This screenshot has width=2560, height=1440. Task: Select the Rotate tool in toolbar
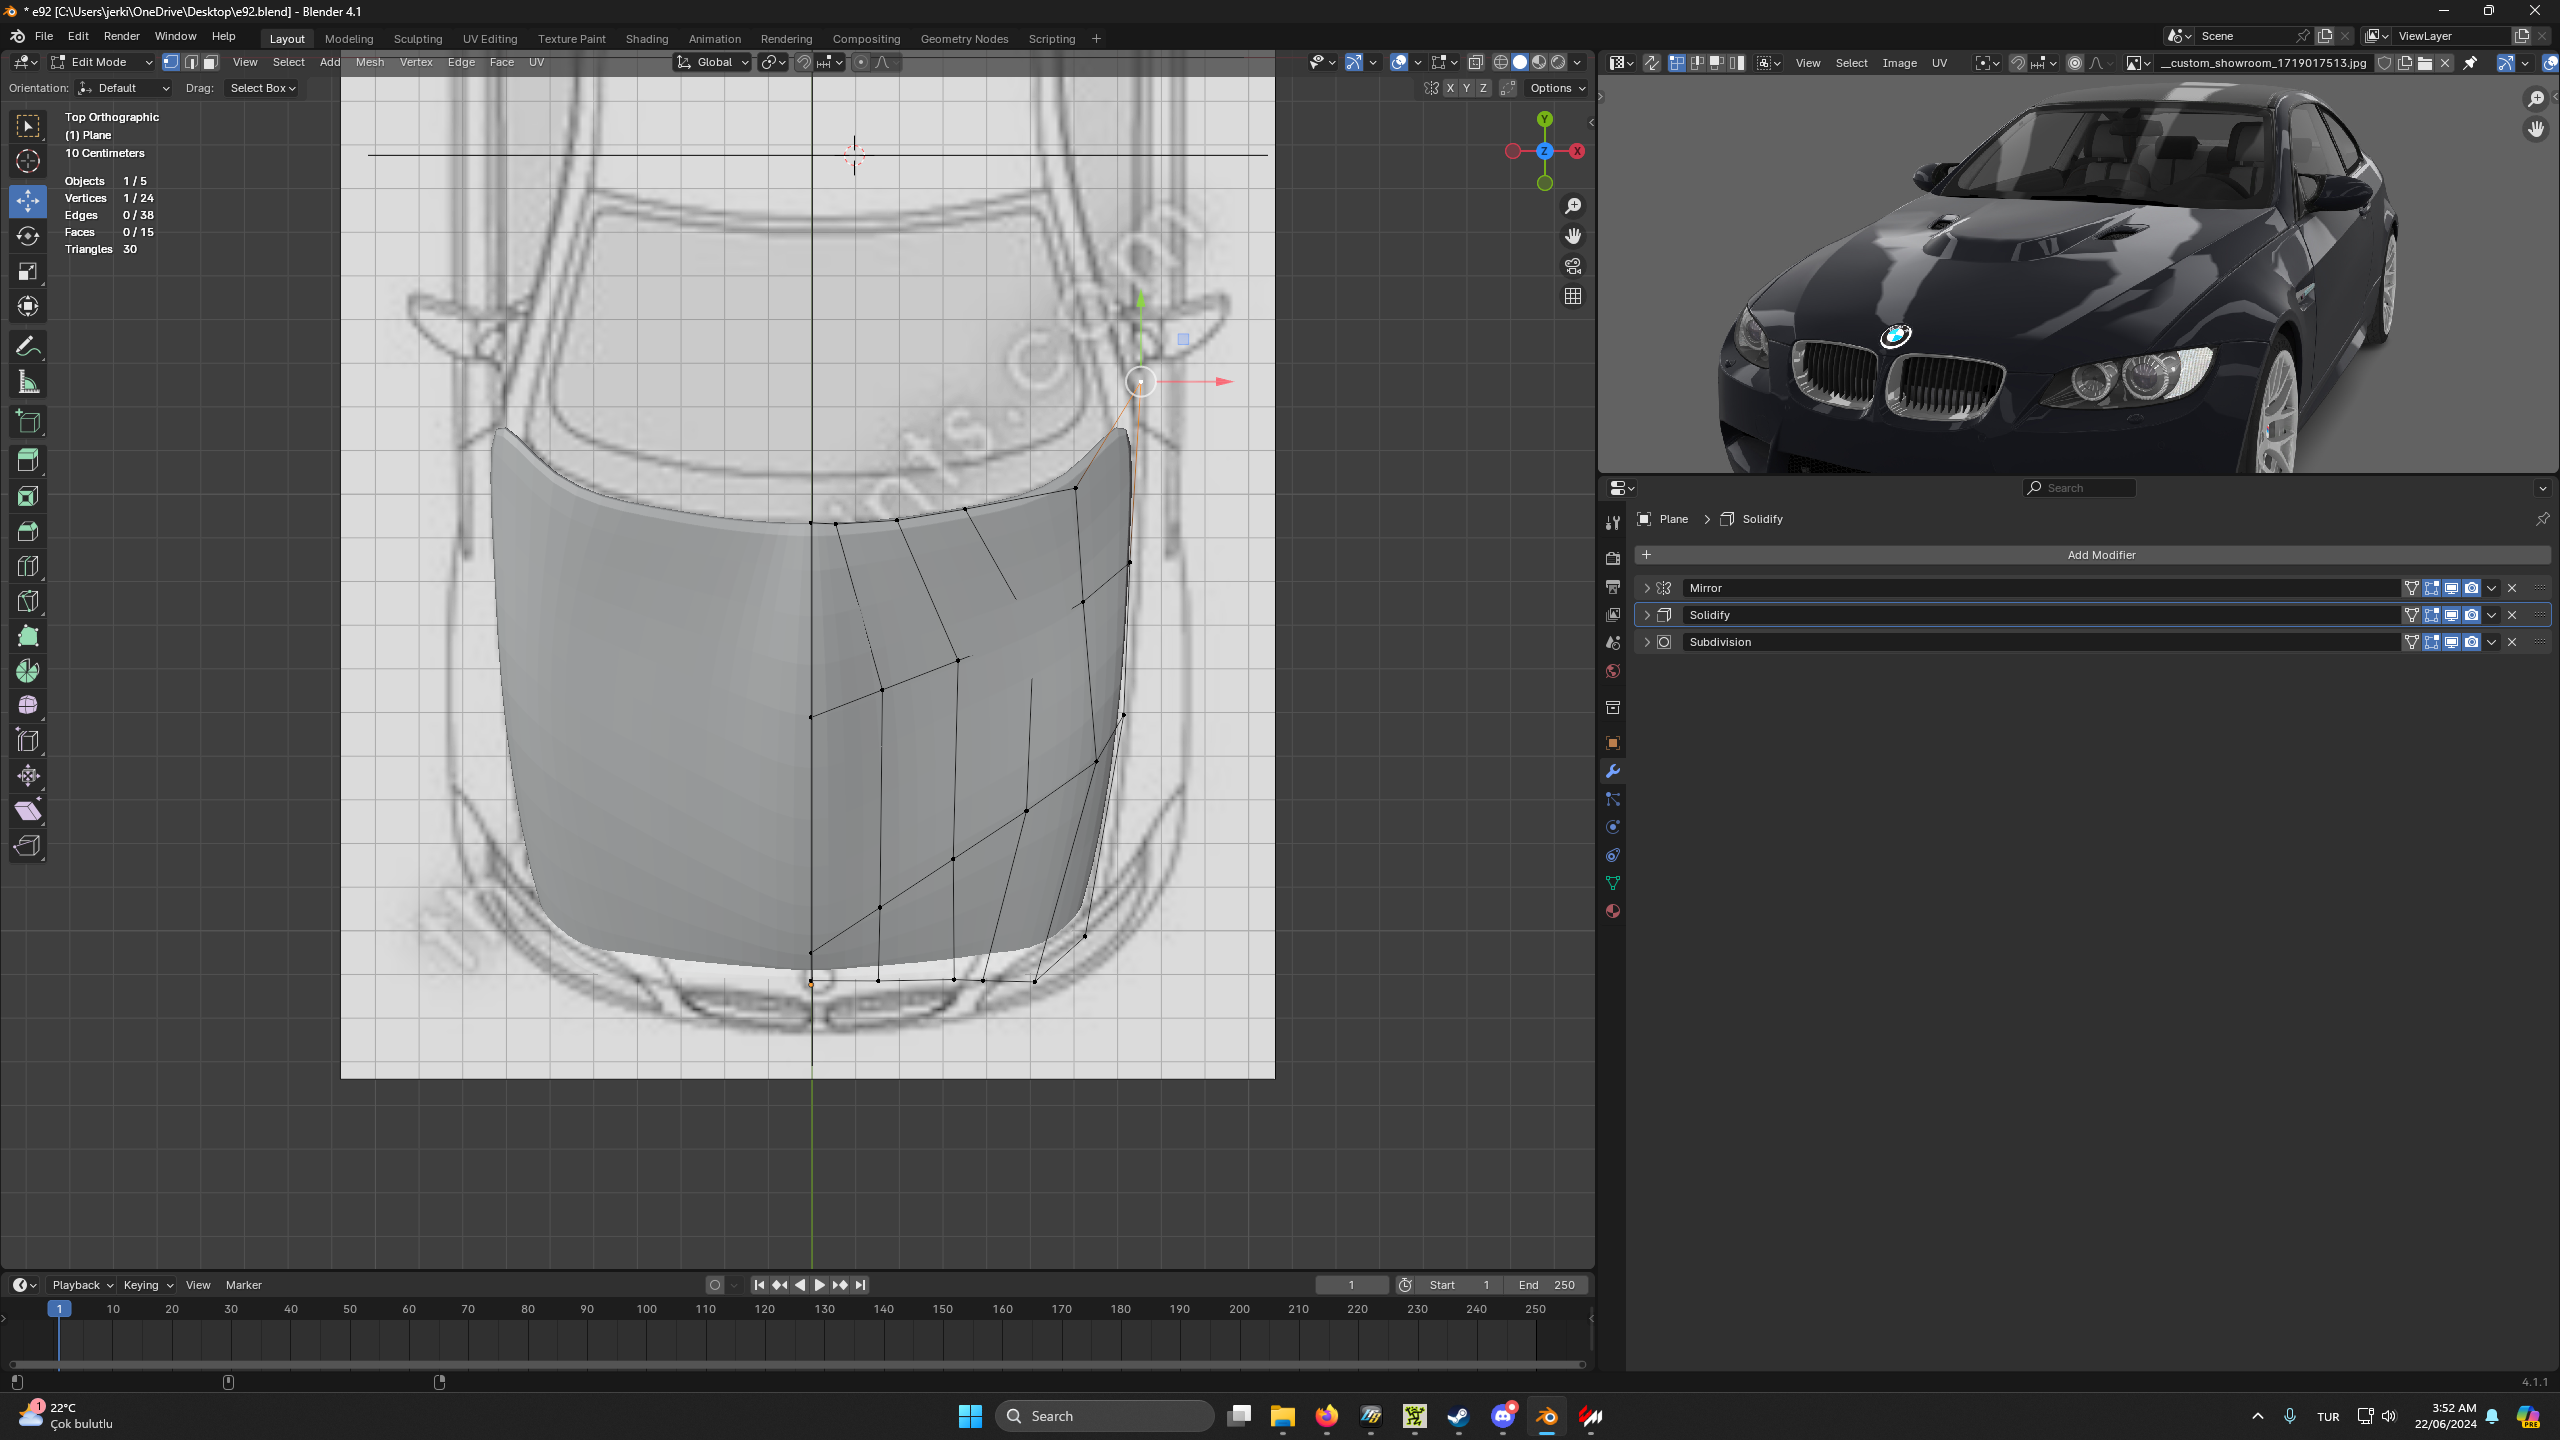click(x=28, y=236)
